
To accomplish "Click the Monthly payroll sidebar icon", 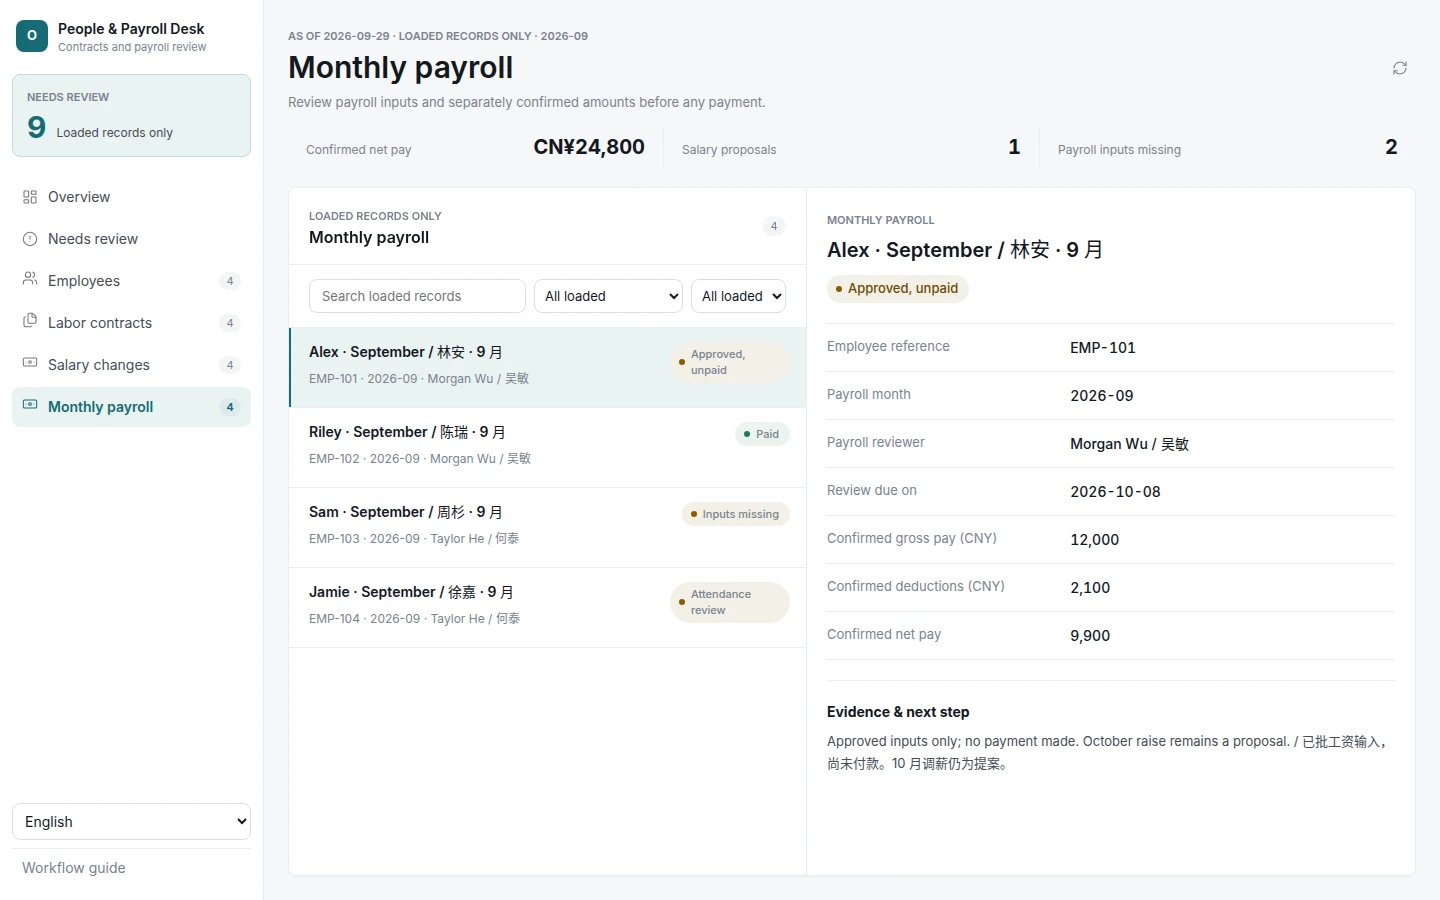I will pos(30,405).
